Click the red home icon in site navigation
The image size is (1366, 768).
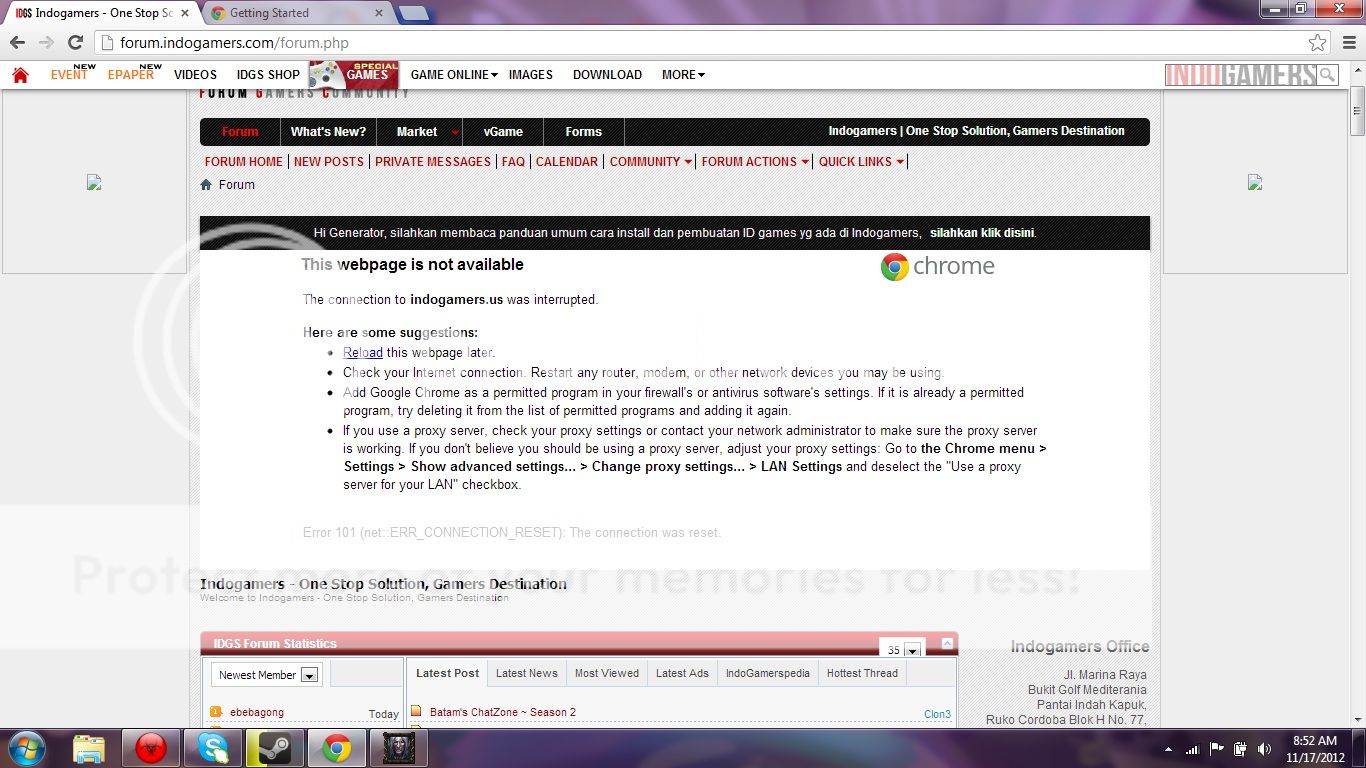20,75
